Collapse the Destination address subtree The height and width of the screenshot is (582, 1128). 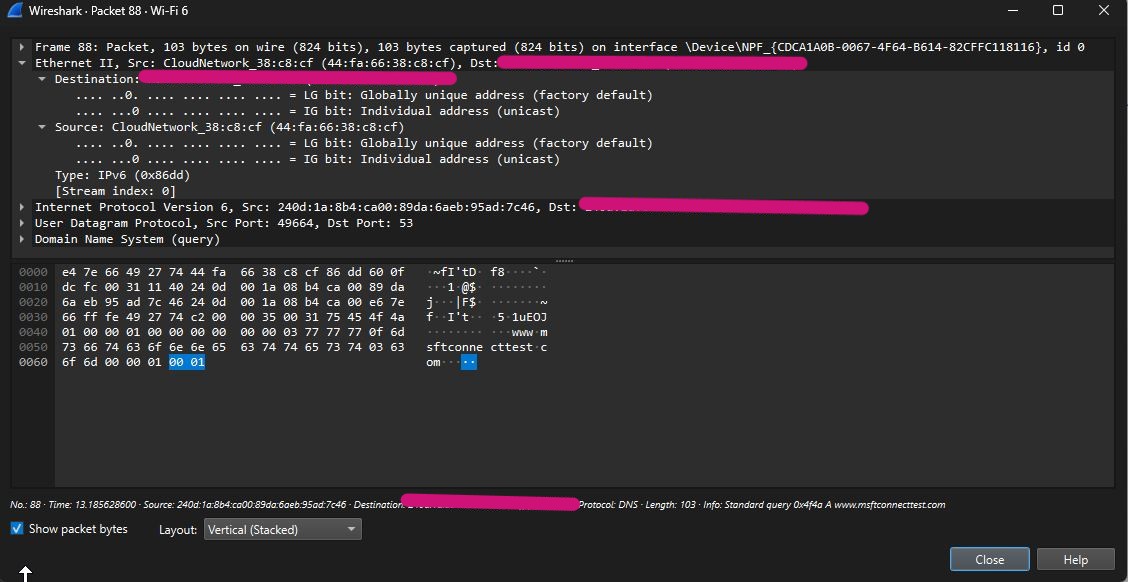tap(43, 79)
